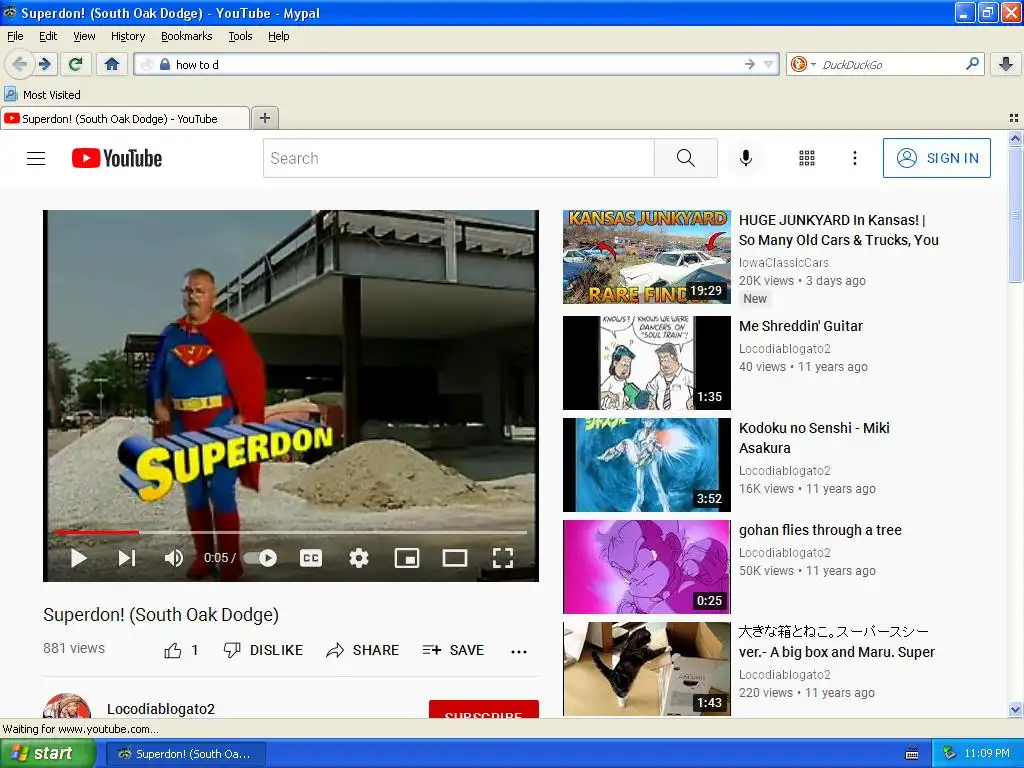
Task: Click the Superdon taskbar window button
Action: (x=185, y=754)
